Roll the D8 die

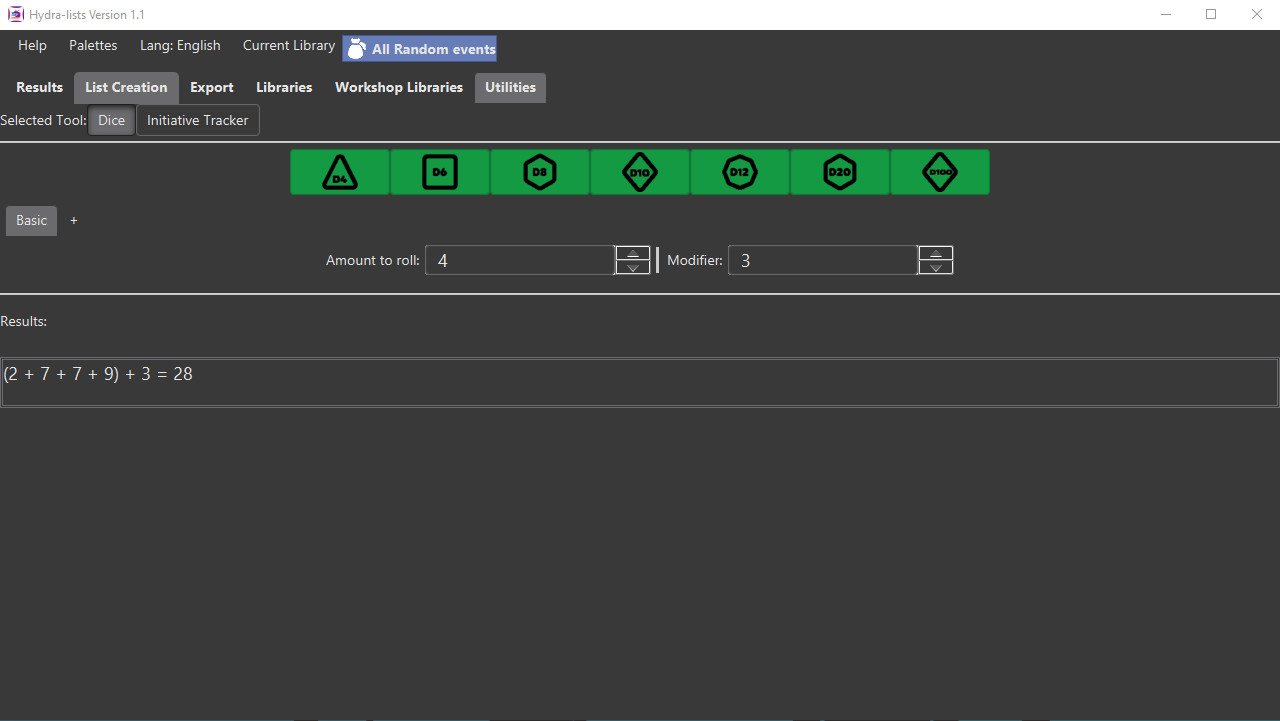[x=539, y=171]
